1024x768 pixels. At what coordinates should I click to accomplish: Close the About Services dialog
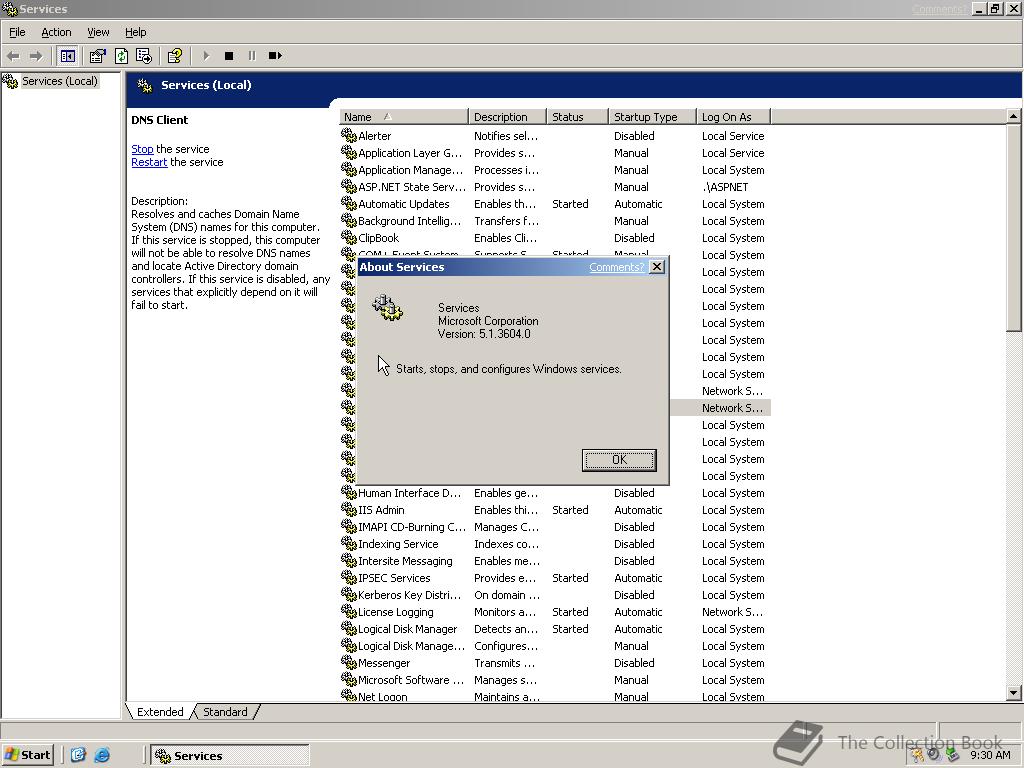(x=658, y=266)
